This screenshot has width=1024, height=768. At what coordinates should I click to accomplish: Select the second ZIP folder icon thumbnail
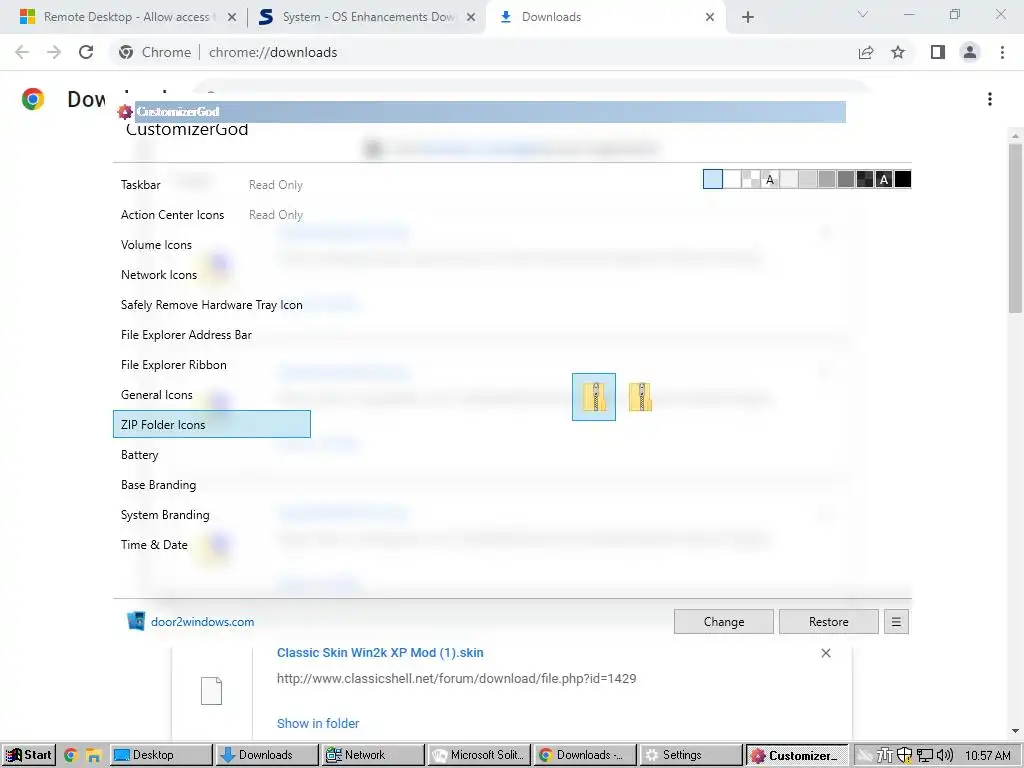pyautogui.click(x=640, y=397)
